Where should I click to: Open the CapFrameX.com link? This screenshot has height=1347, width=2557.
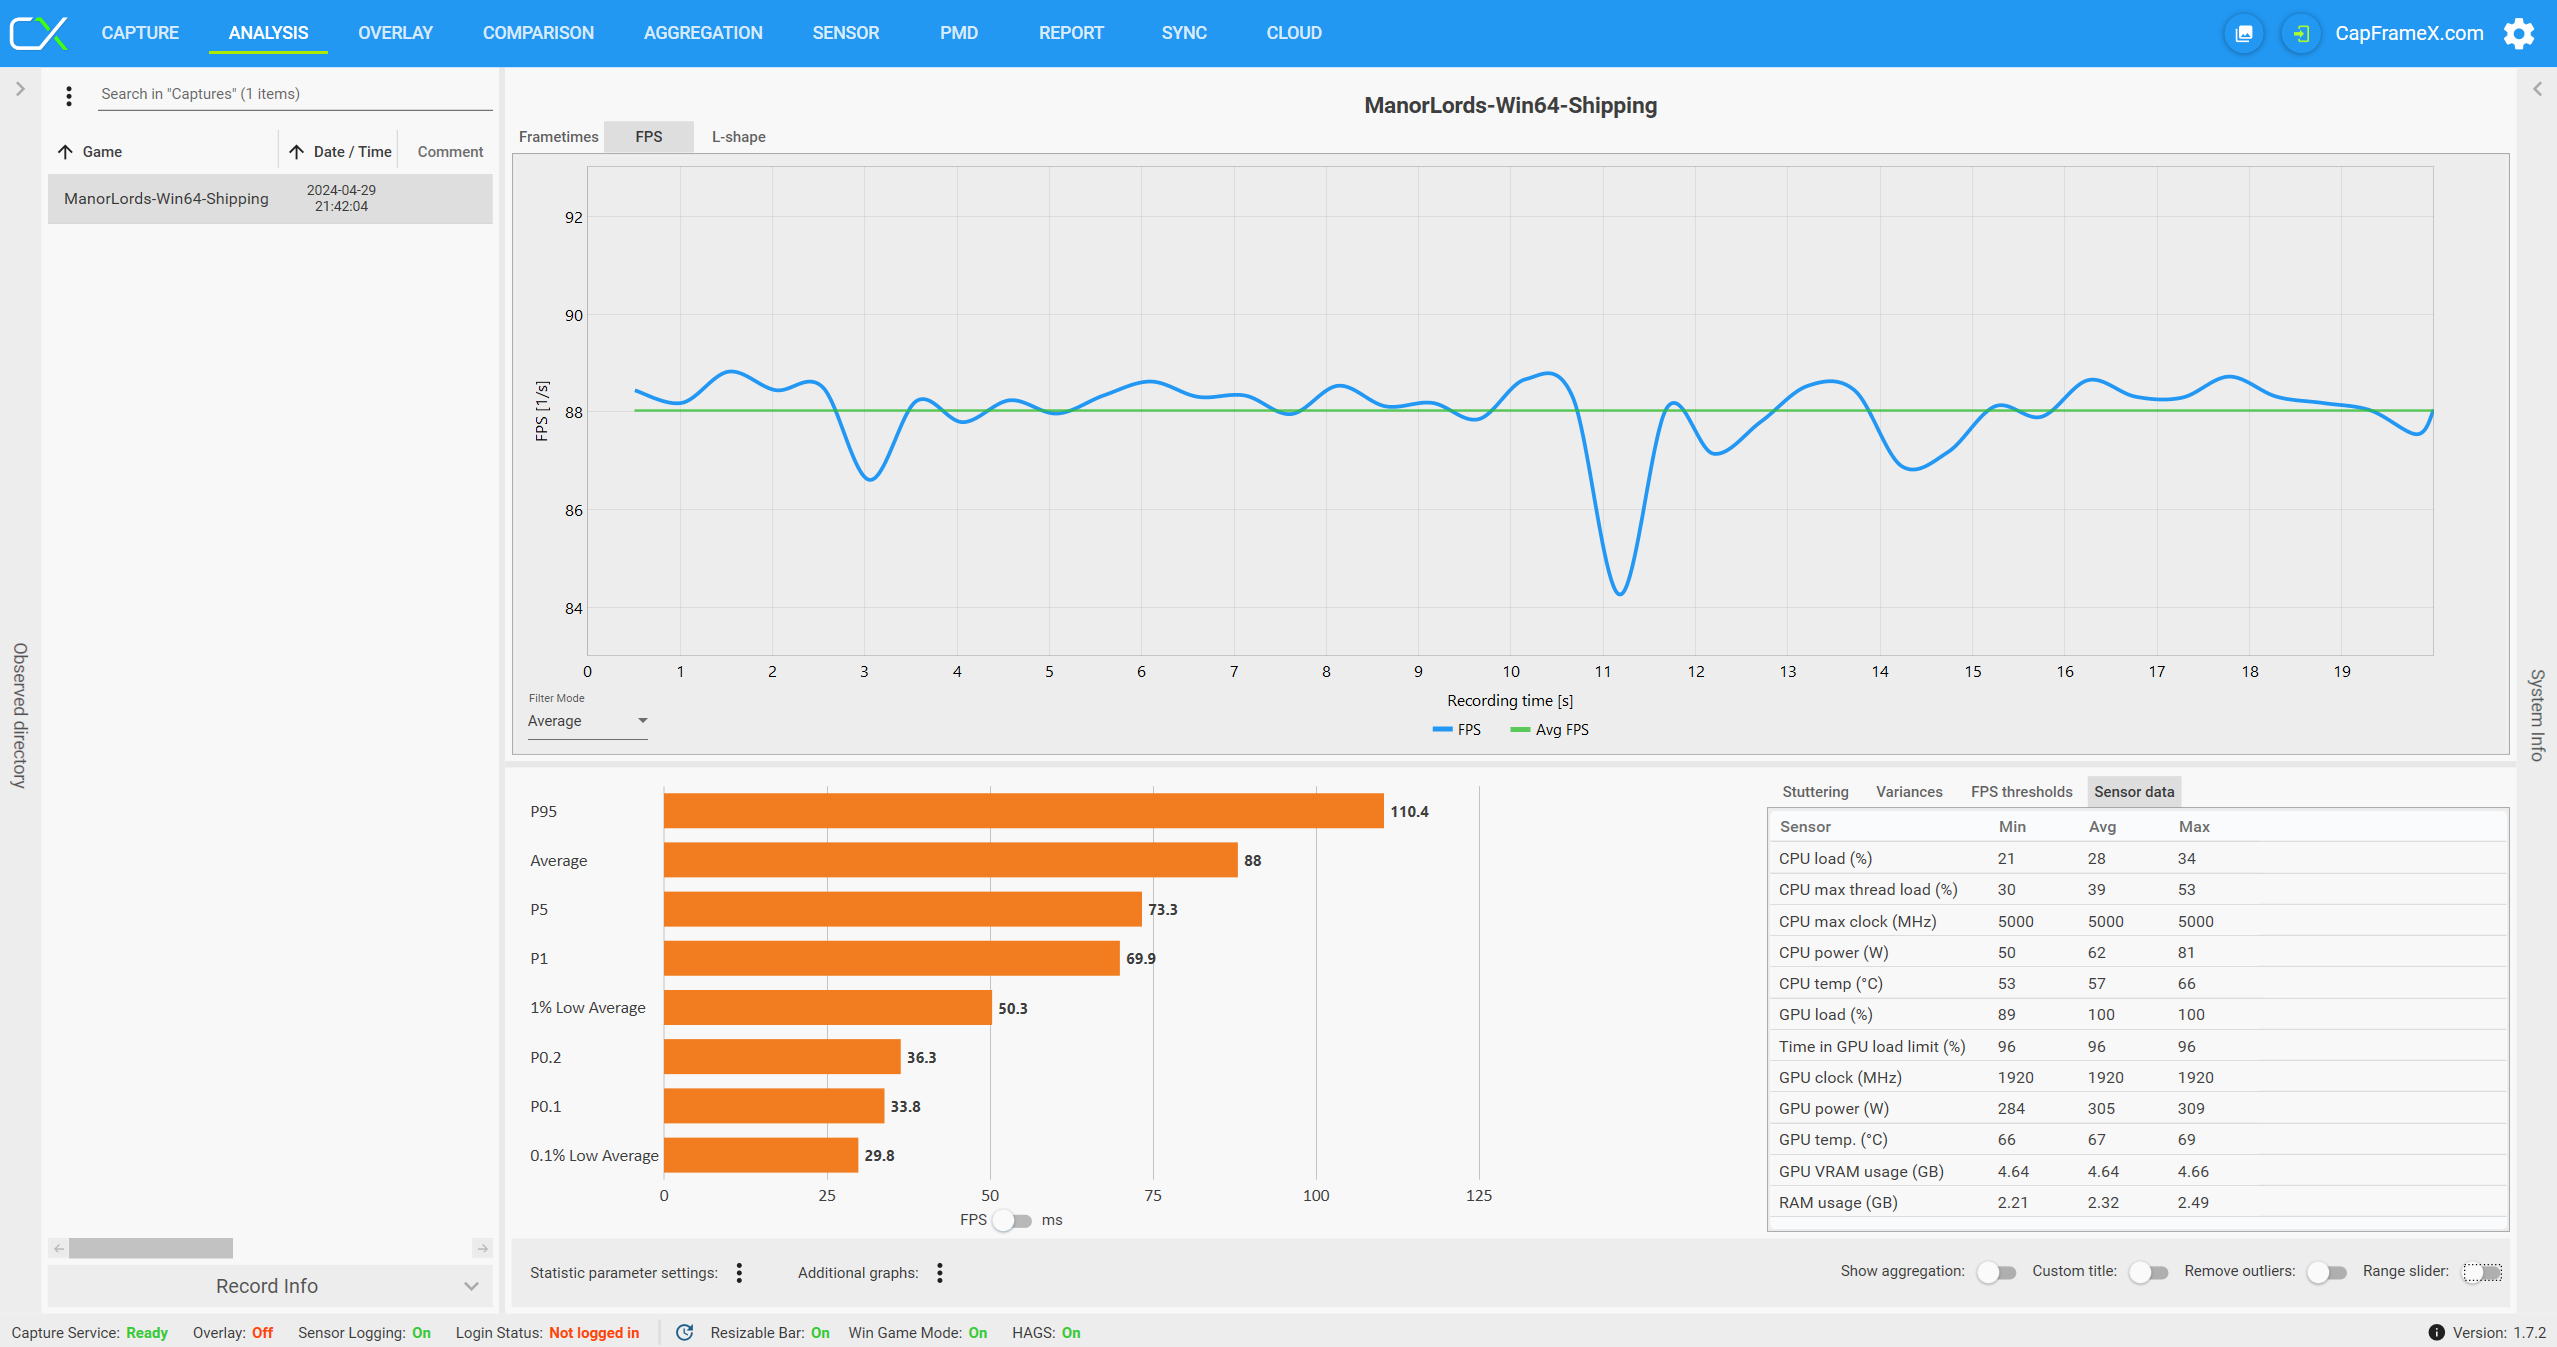click(2408, 33)
